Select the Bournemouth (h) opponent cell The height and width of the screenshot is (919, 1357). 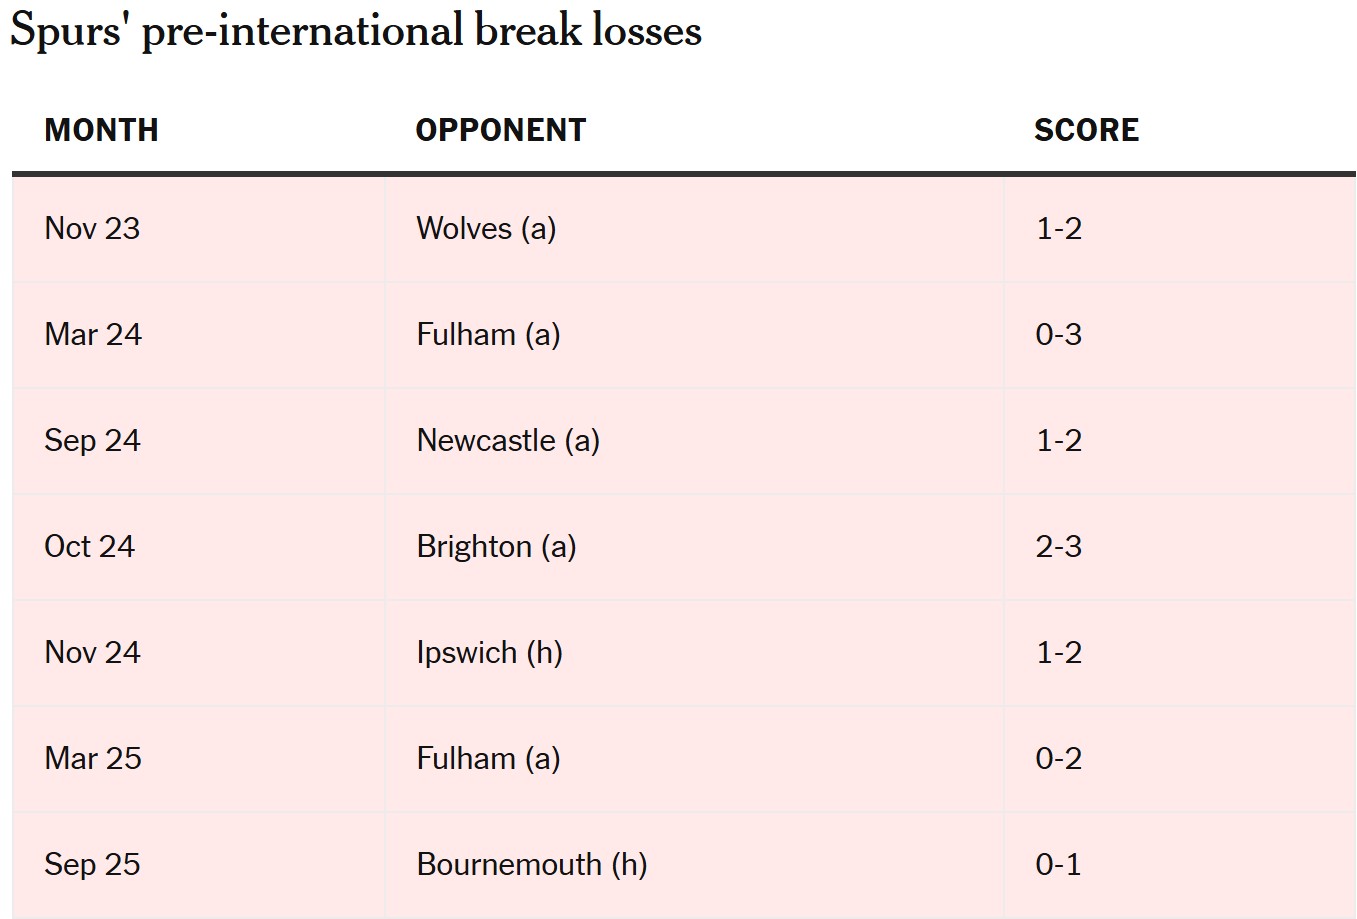[531, 864]
